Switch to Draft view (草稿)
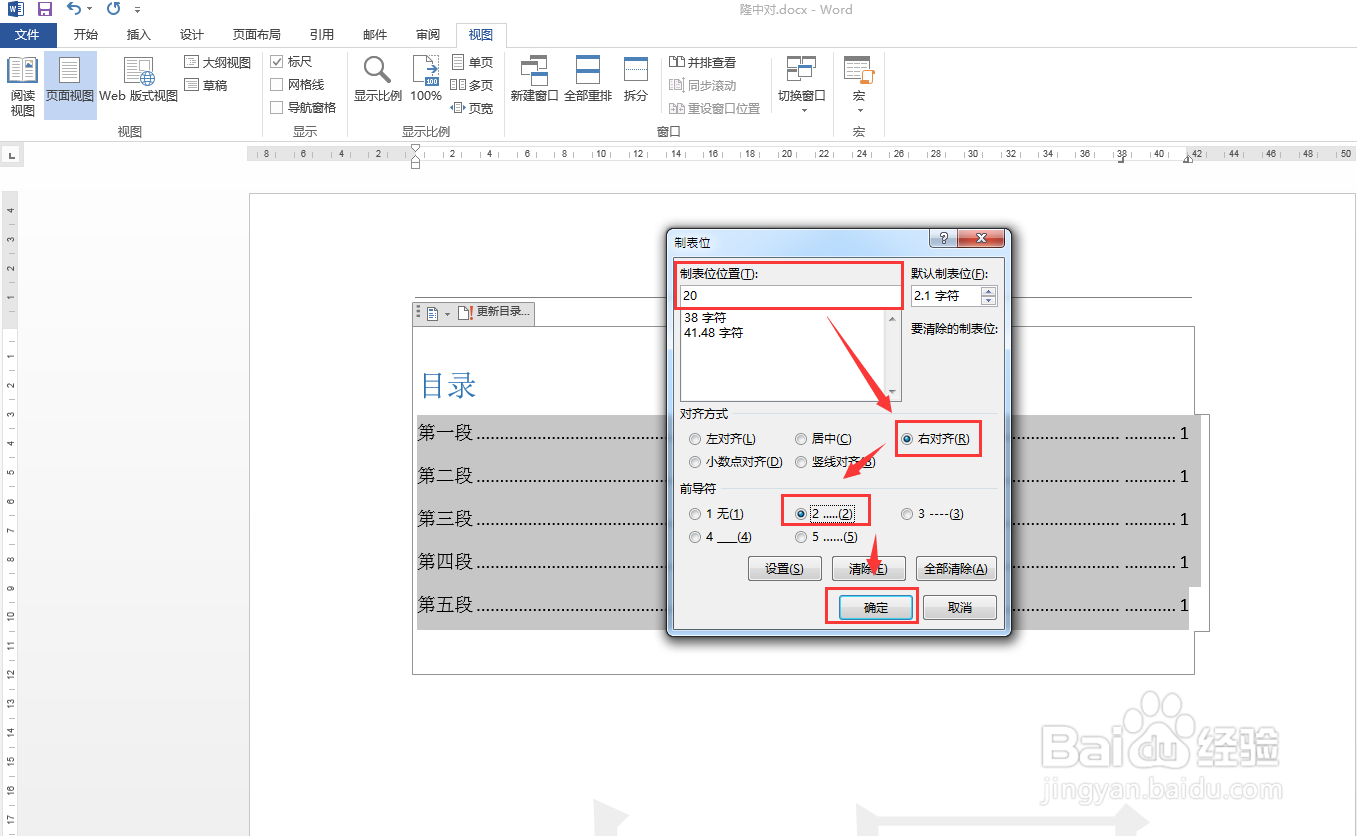1357x836 pixels. (207, 85)
